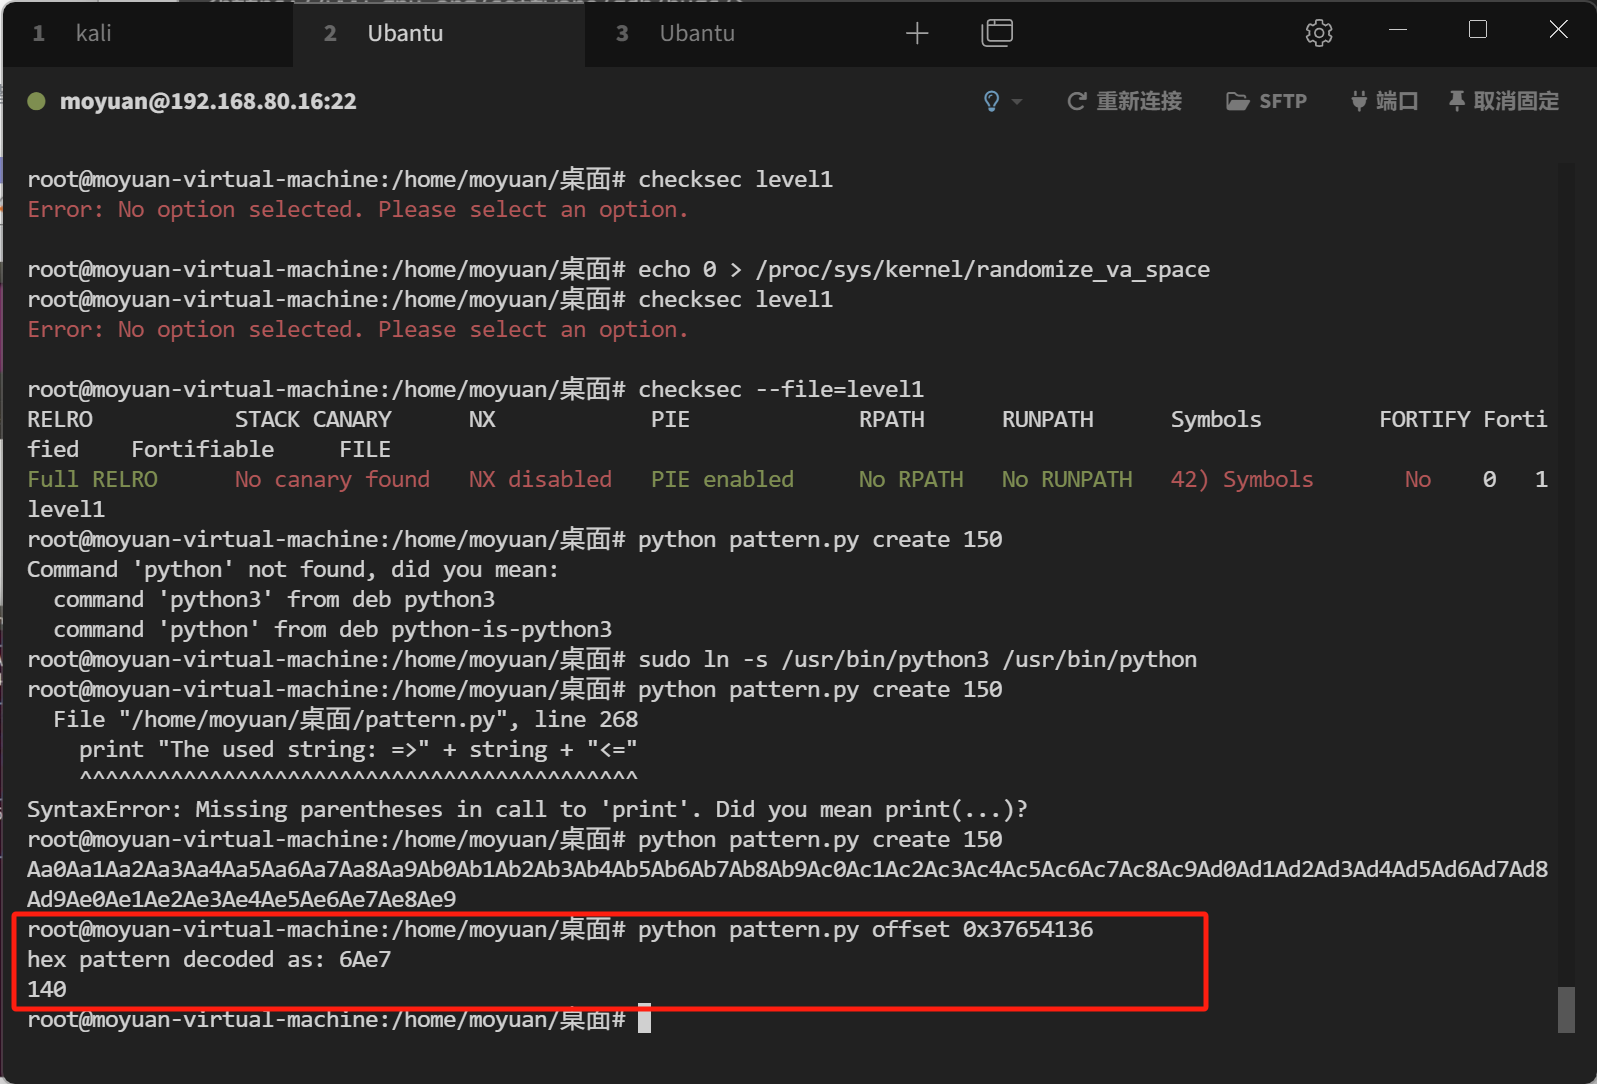Focus the terminal prompt at the cursor
1597x1084 pixels.
click(x=644, y=1019)
